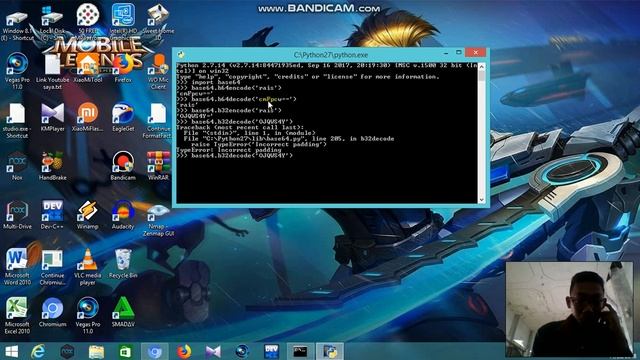Screen dimensions: 640x360
Task: Open the Recycle Bin
Action: (123, 264)
